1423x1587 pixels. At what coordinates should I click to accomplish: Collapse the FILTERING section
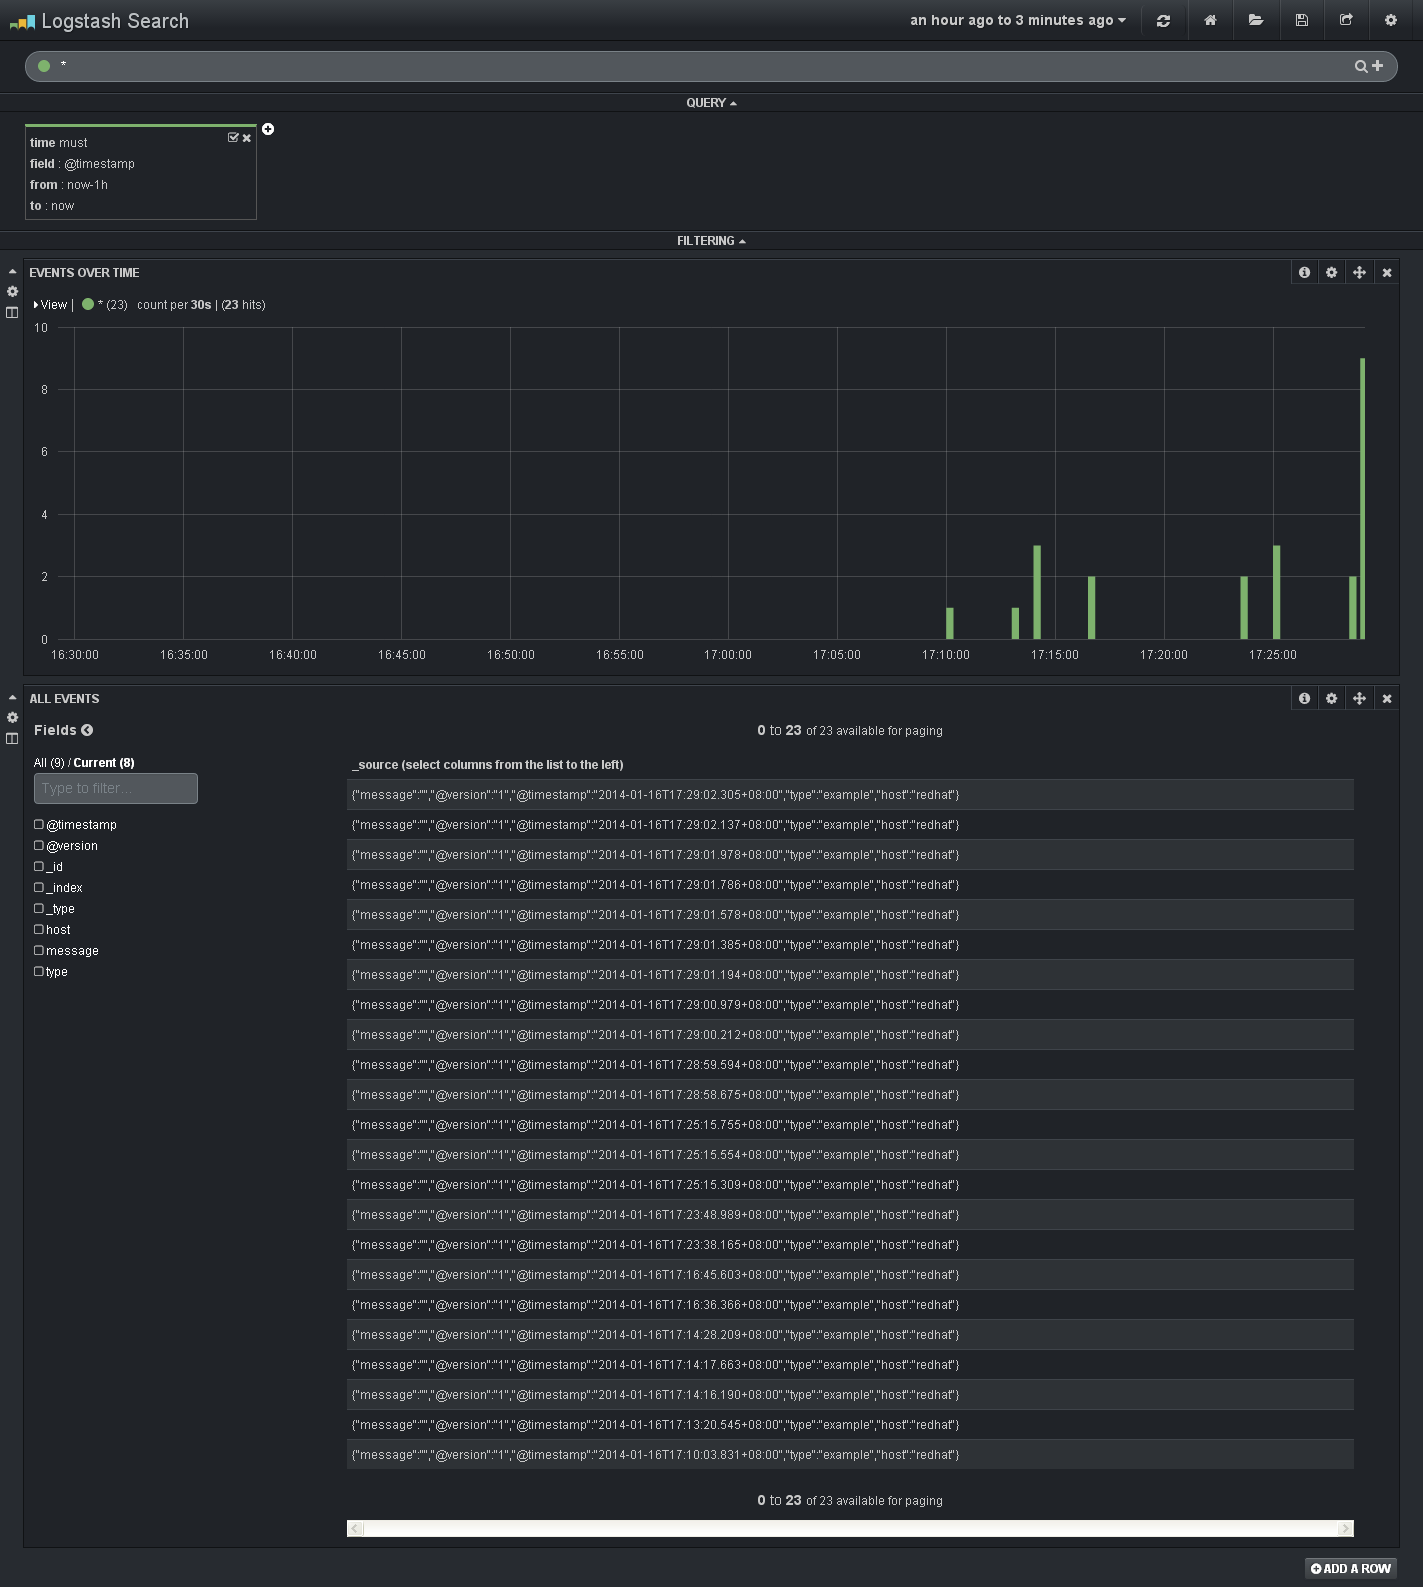pyautogui.click(x=711, y=241)
